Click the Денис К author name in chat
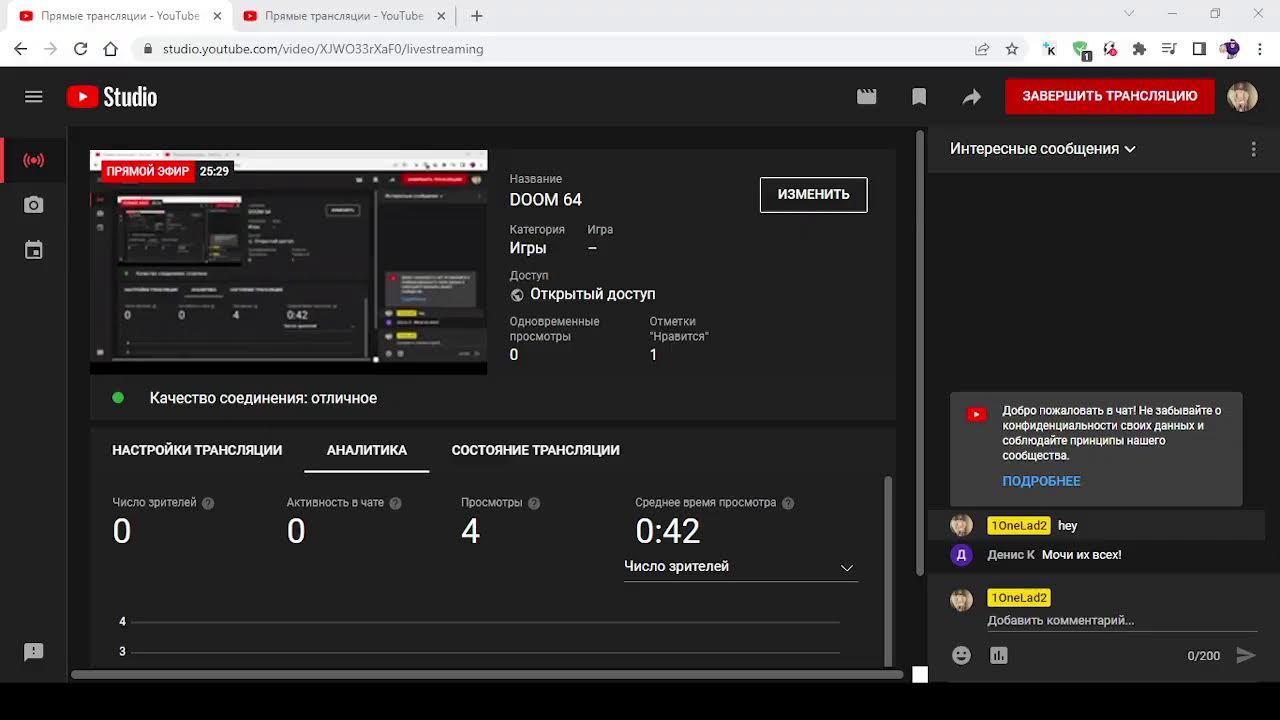Screen dimensions: 1280x720 (x=1011, y=555)
